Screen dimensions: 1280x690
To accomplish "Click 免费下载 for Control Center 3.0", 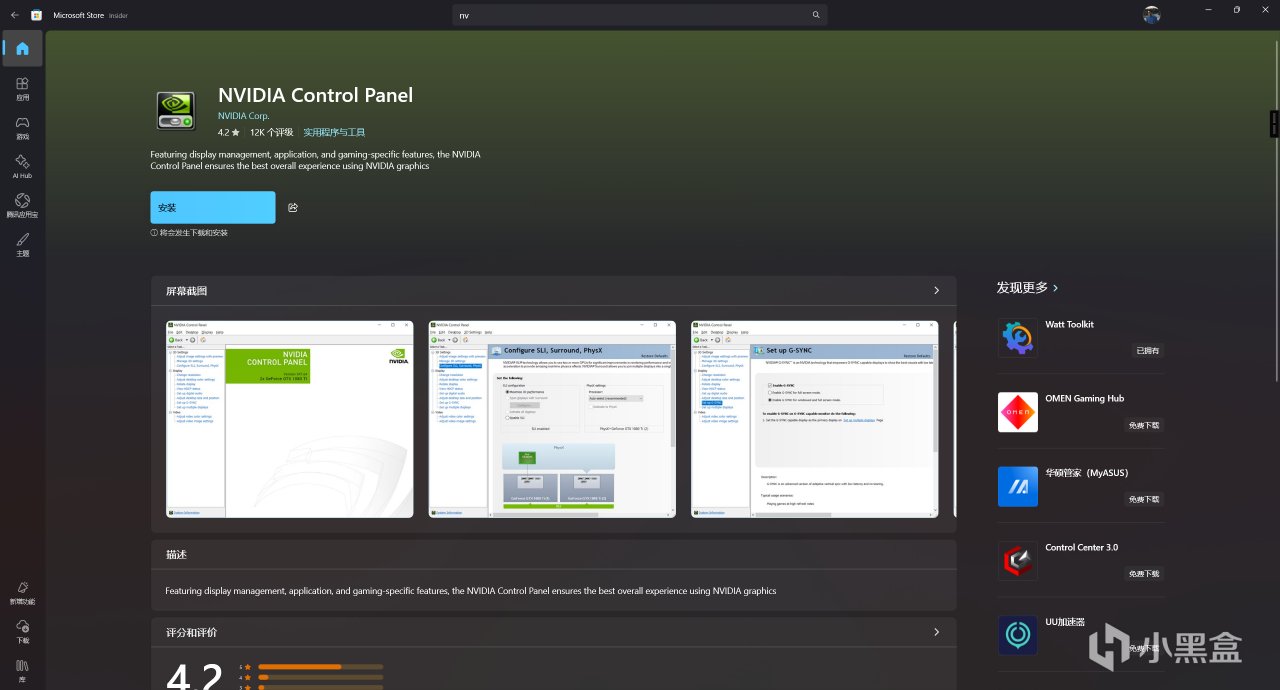I will pyautogui.click(x=1144, y=574).
